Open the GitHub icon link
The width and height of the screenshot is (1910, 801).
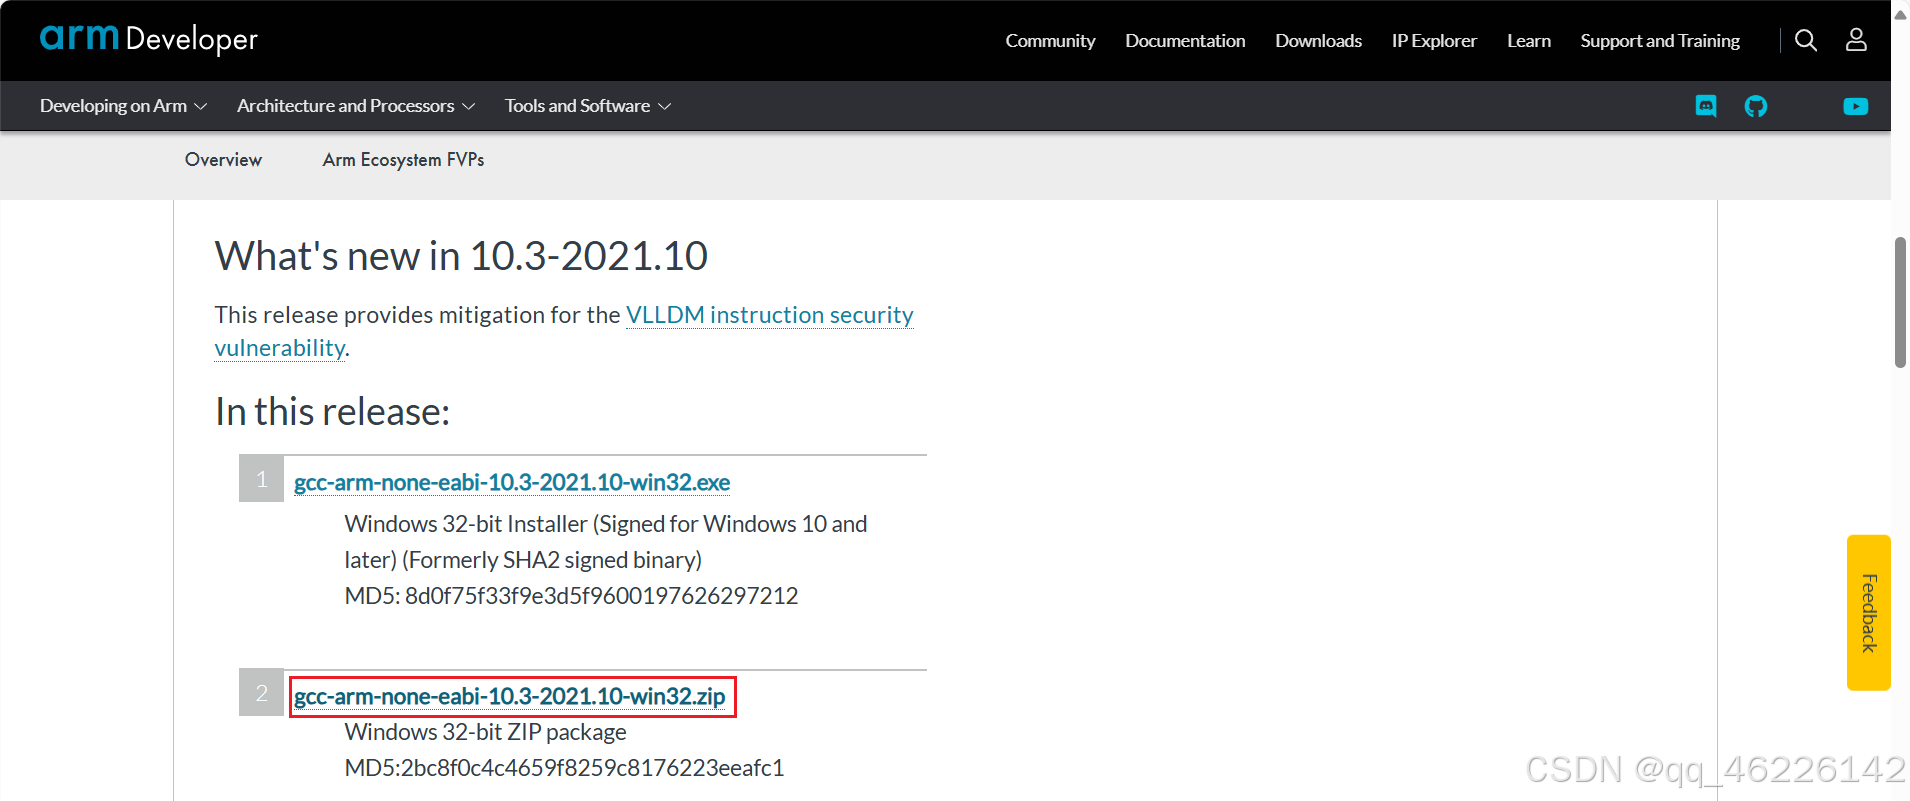[1756, 106]
